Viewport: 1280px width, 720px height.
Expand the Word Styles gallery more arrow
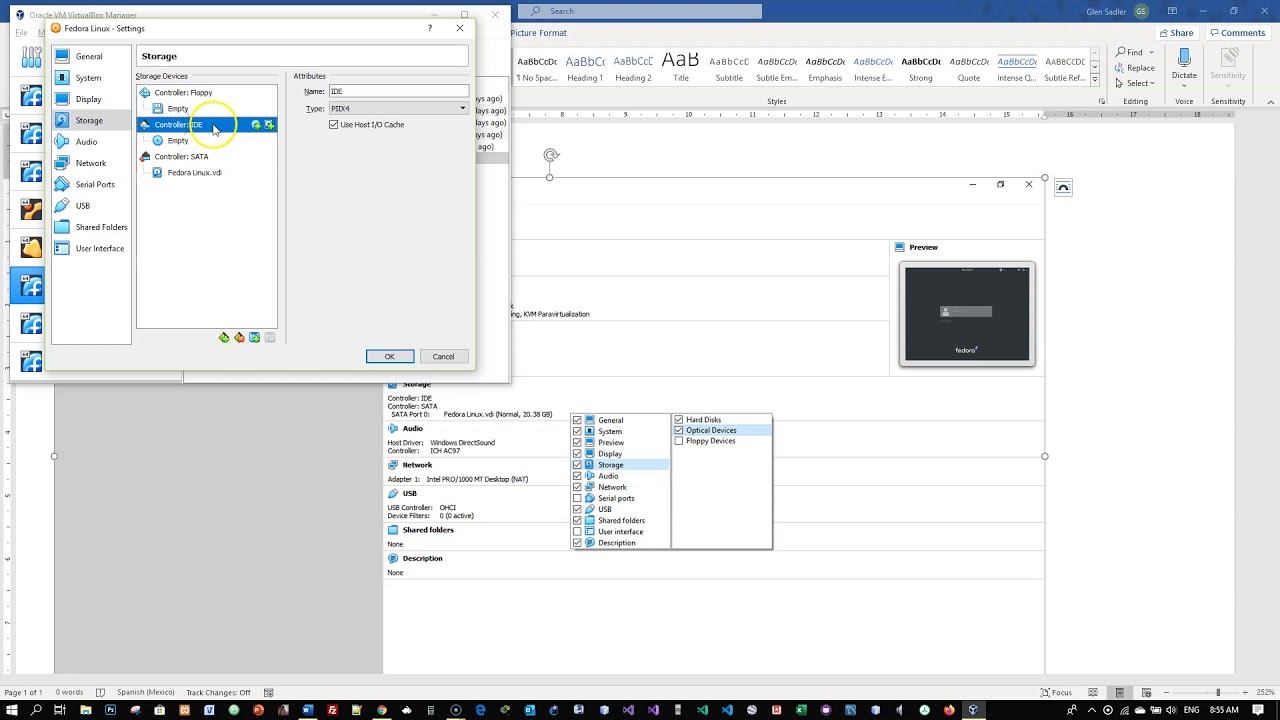click(x=1095, y=80)
